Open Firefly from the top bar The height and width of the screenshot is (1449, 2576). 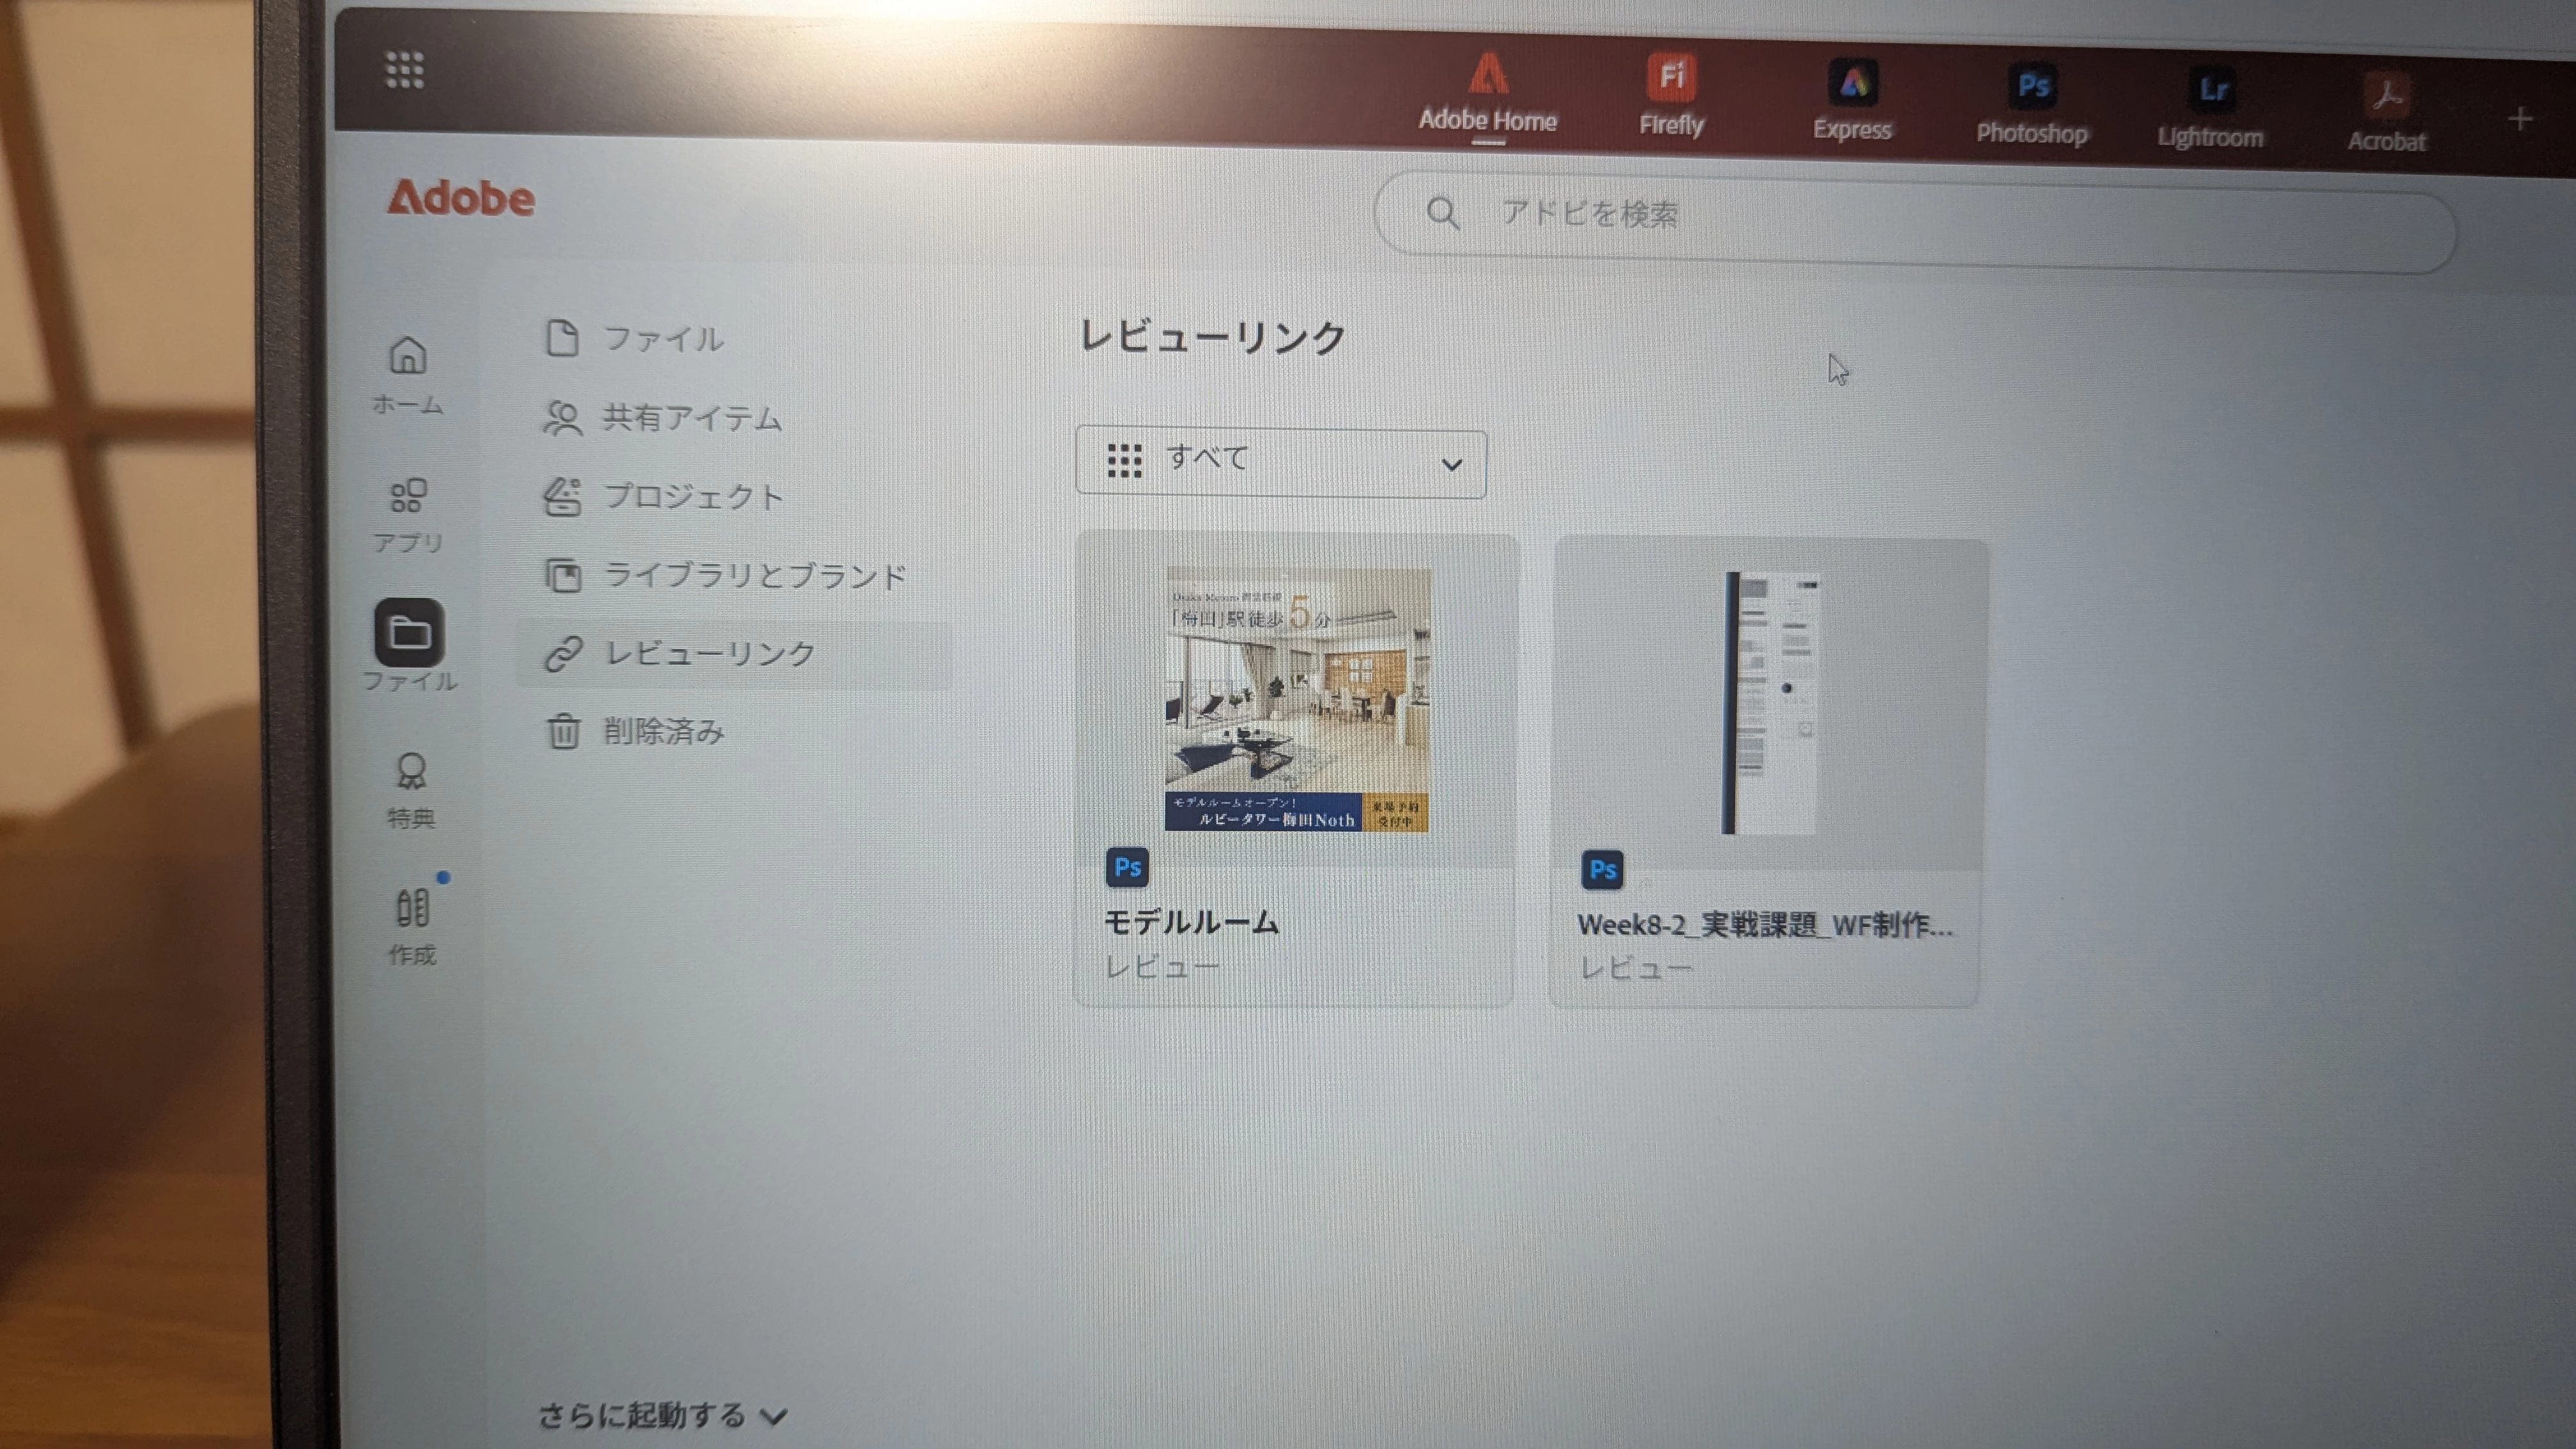point(1671,96)
